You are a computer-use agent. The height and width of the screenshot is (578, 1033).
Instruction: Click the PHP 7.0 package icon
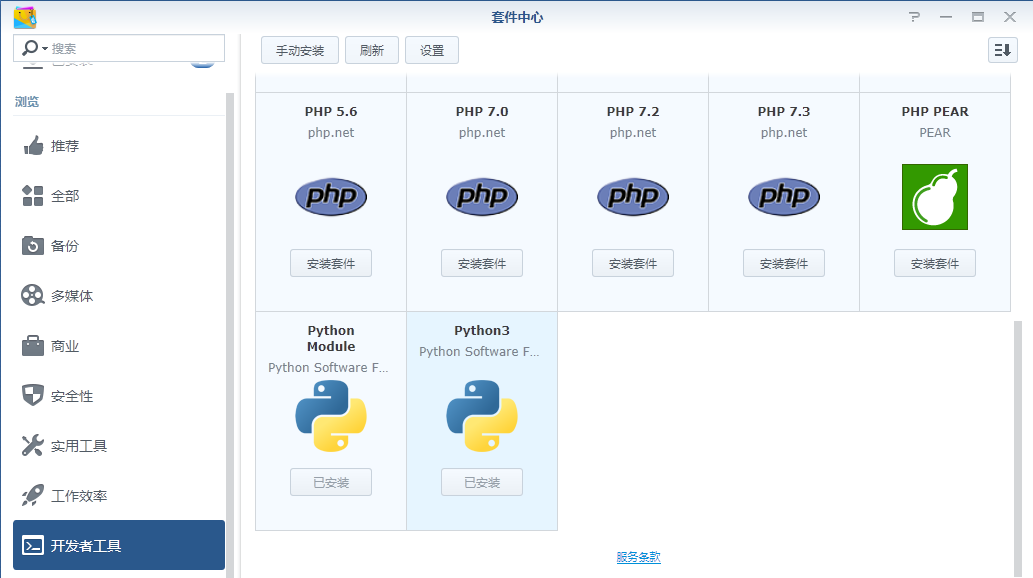[x=482, y=197]
